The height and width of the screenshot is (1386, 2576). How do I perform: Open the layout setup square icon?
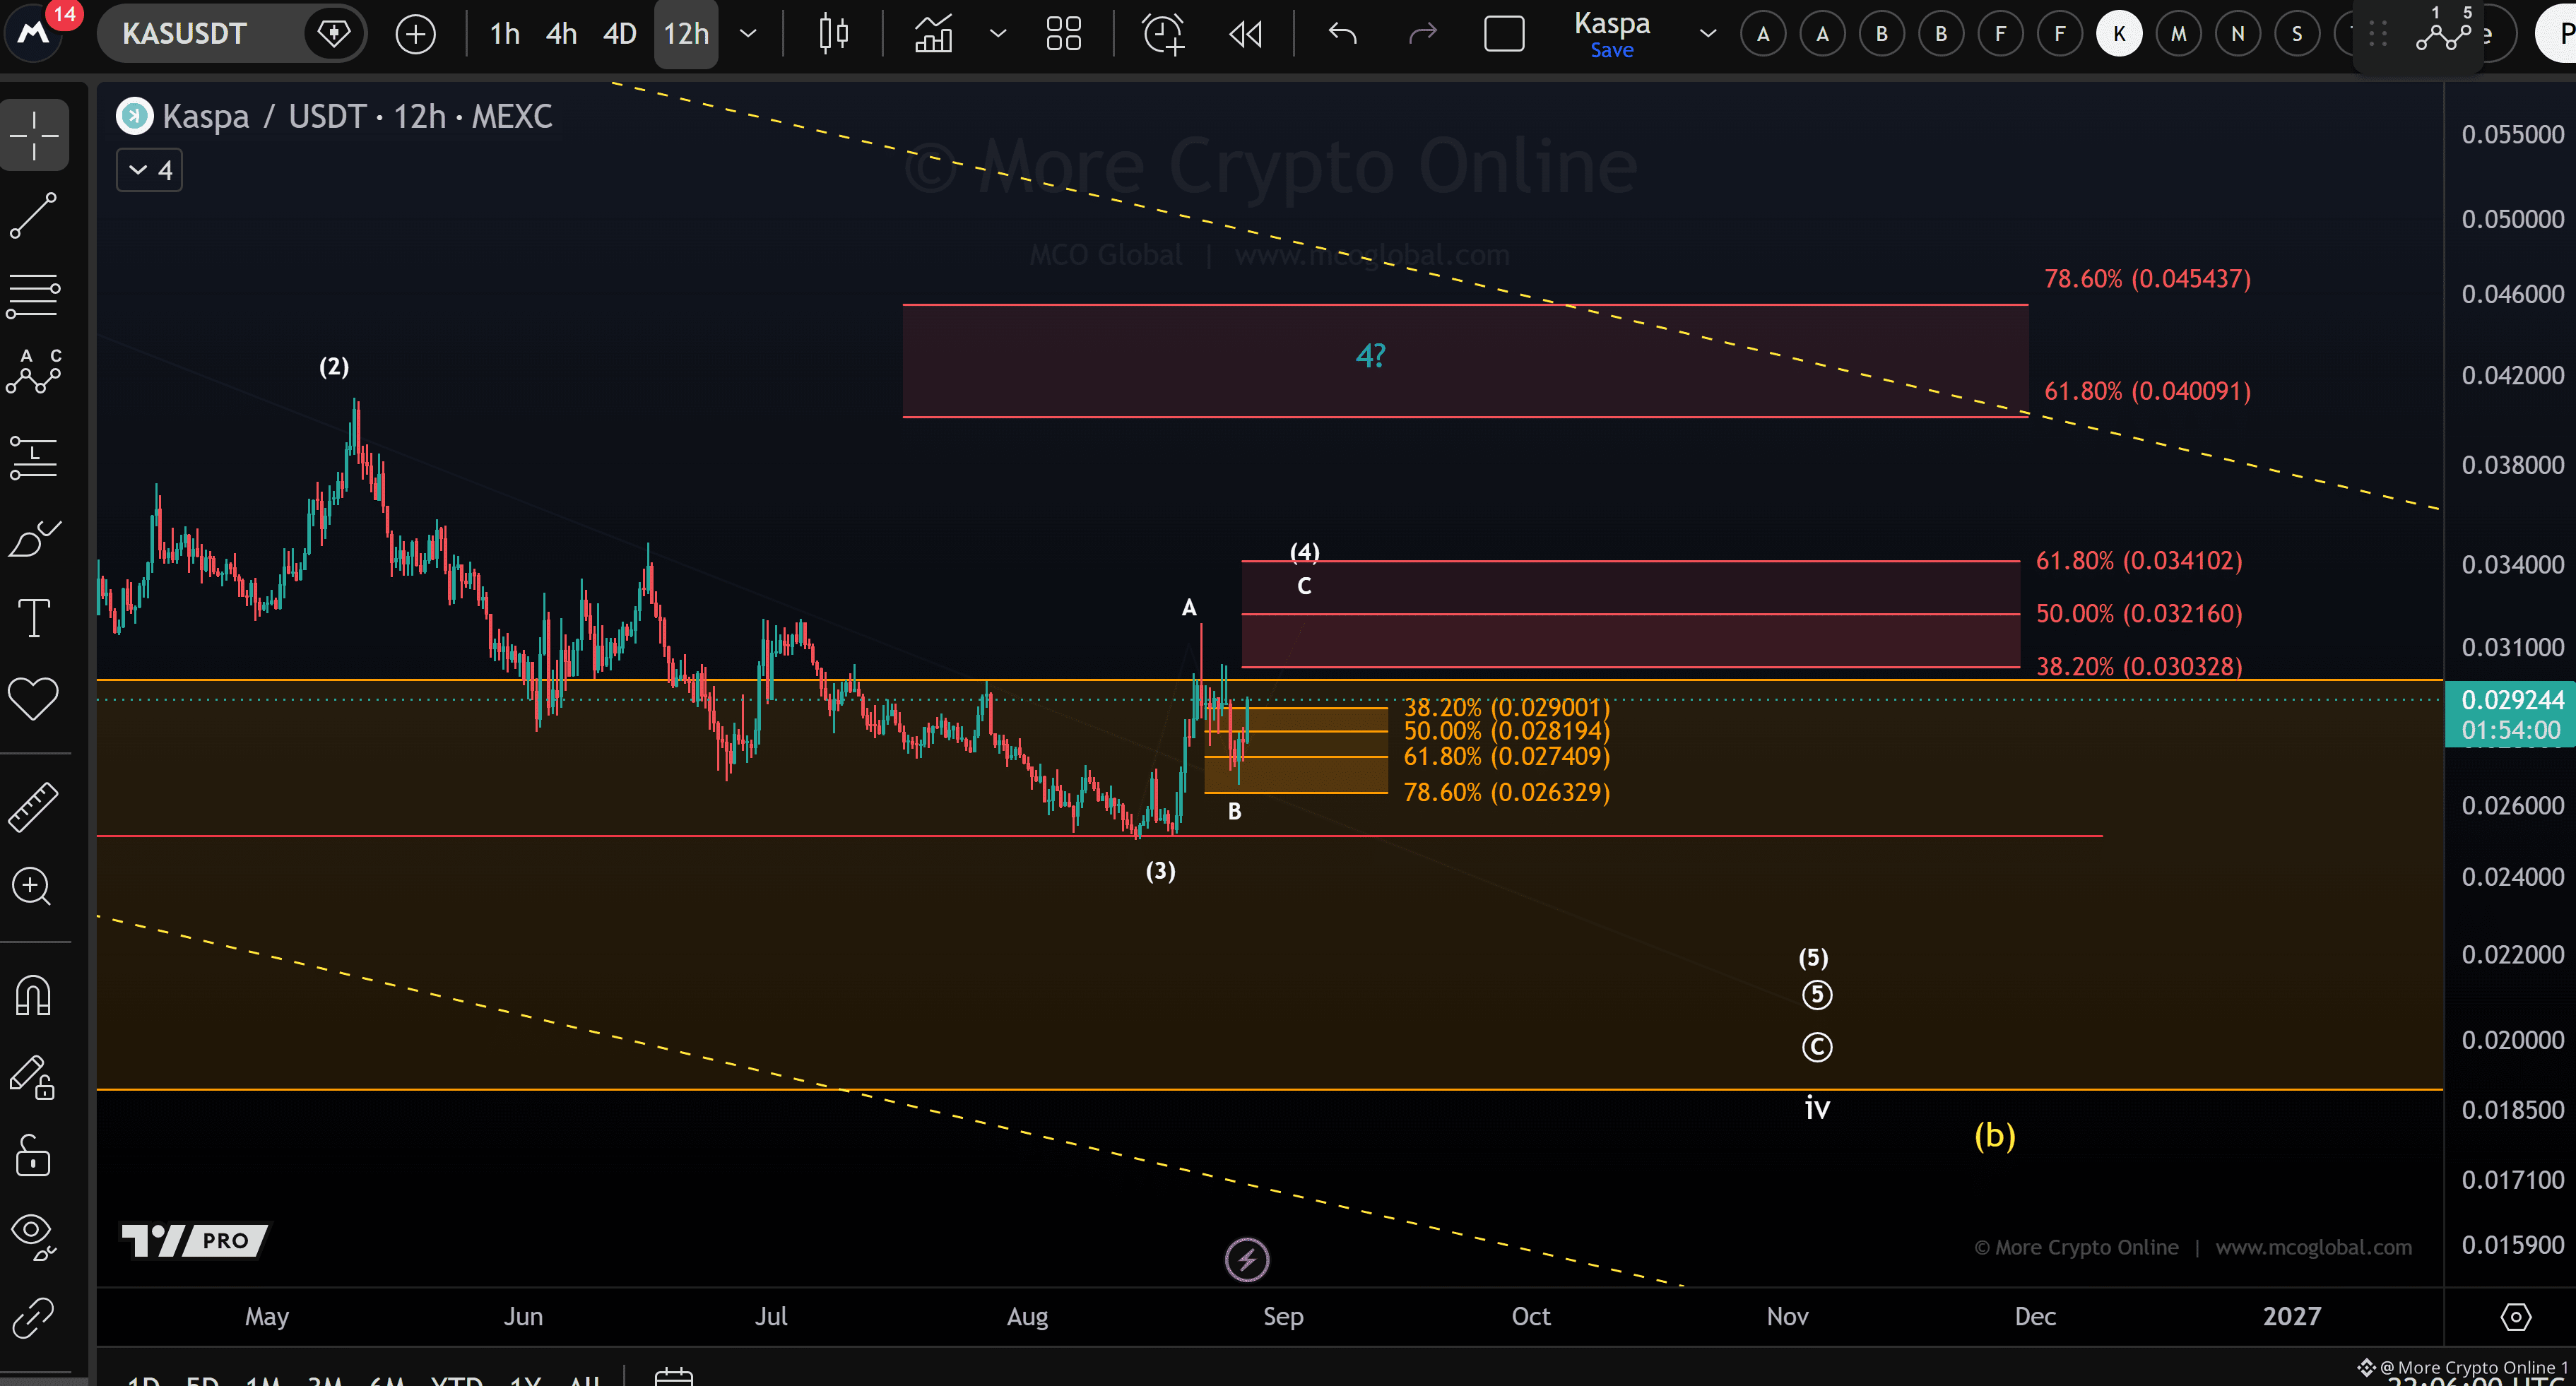coord(1504,34)
